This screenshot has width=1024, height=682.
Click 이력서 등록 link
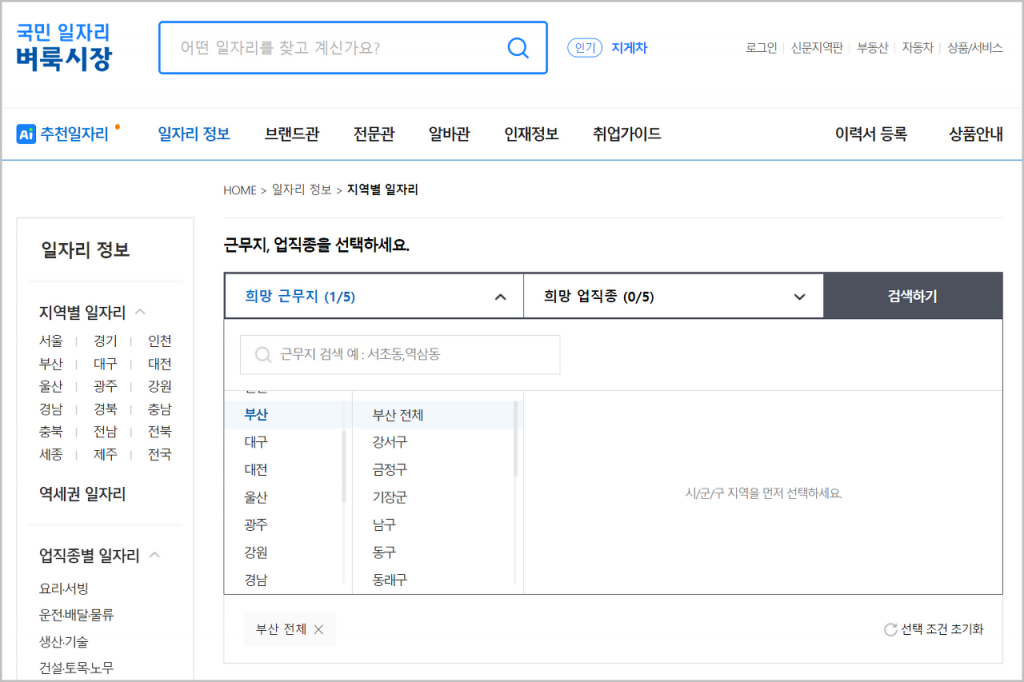871,134
